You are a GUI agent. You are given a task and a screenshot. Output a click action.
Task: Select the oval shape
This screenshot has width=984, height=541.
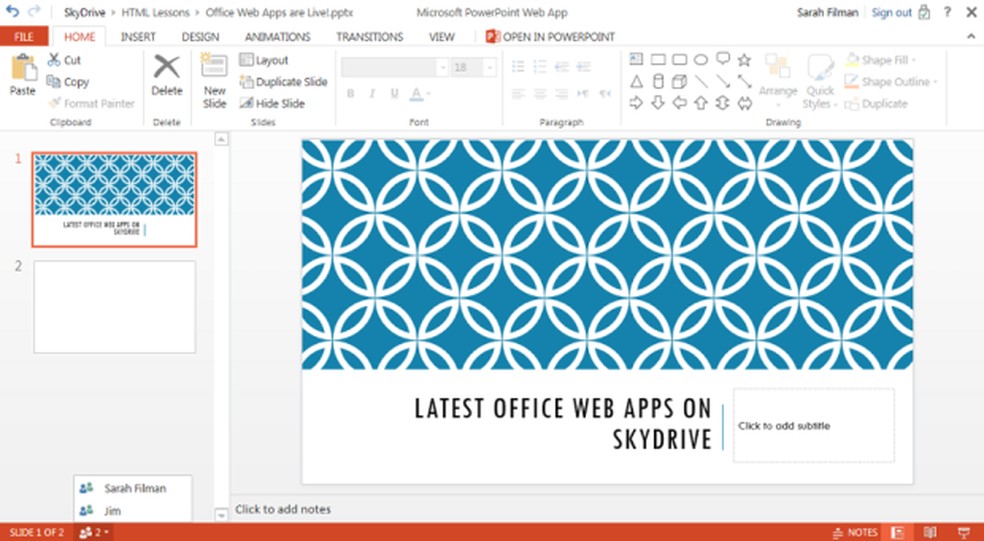pos(701,60)
